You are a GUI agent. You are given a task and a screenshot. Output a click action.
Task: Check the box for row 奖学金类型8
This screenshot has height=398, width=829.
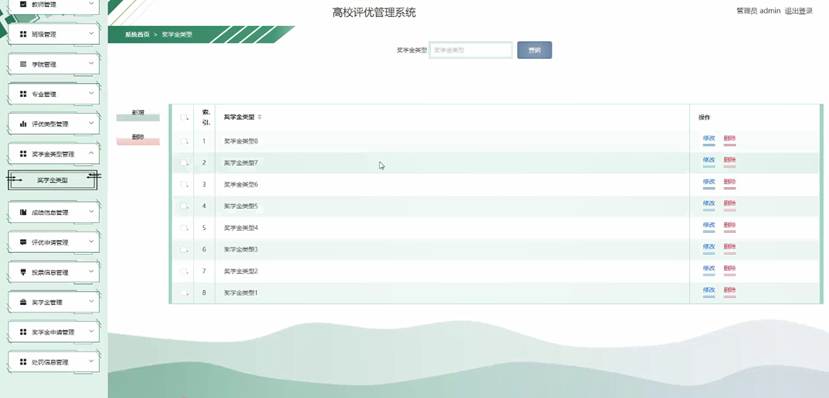[183, 141]
